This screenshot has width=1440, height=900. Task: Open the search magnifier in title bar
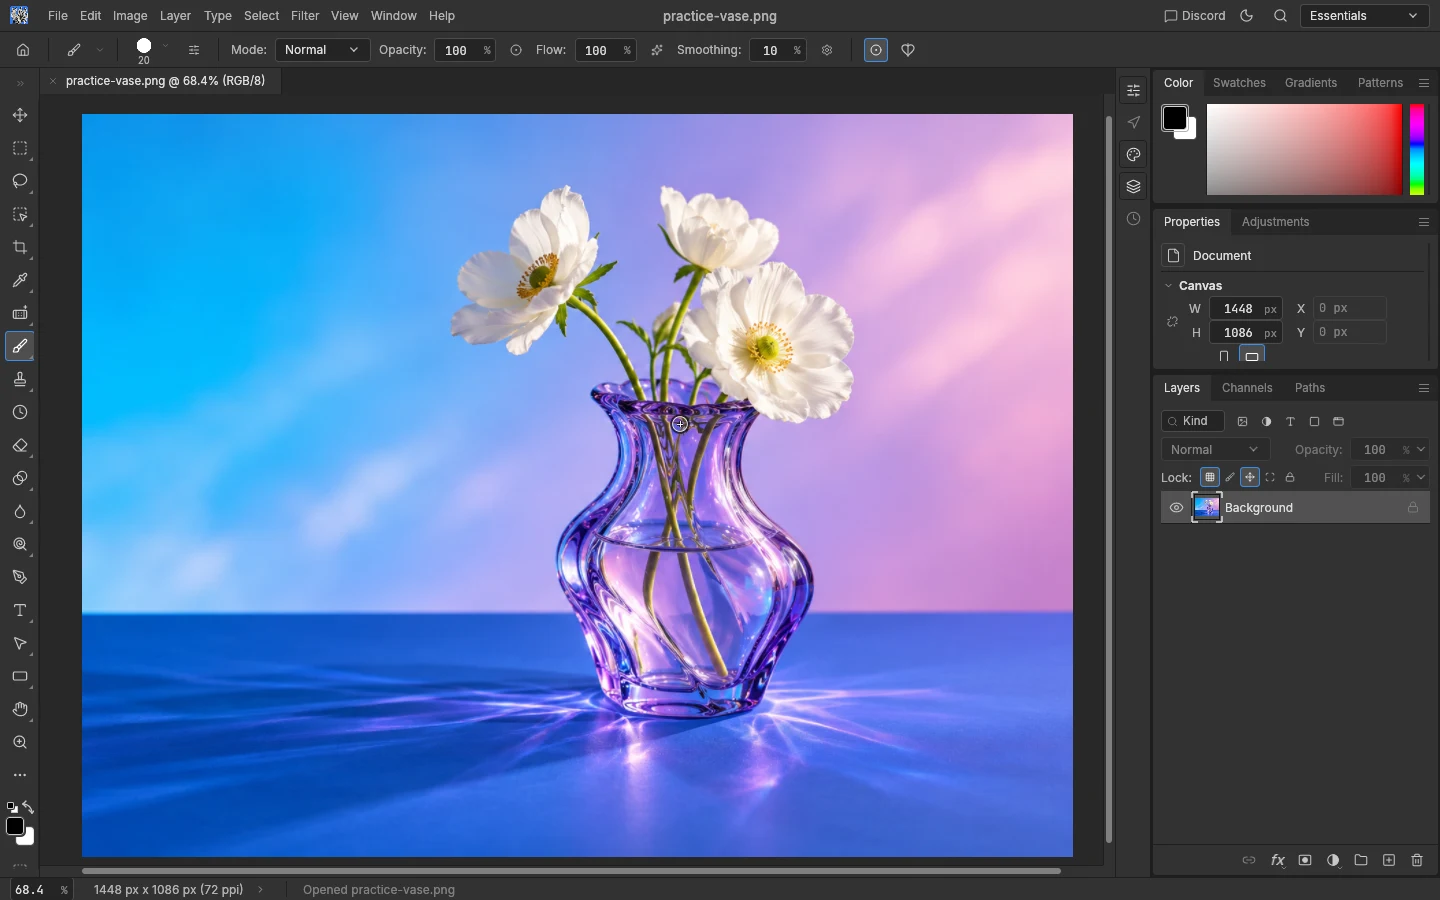tap(1280, 16)
